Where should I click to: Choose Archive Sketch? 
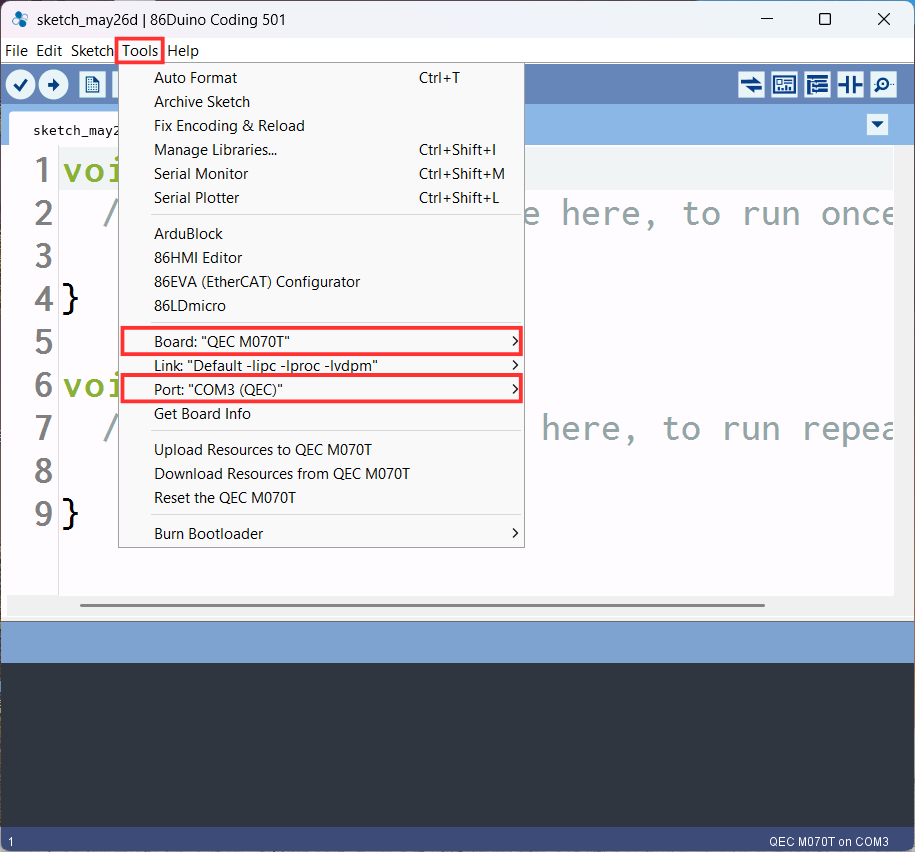[x=321, y=102]
